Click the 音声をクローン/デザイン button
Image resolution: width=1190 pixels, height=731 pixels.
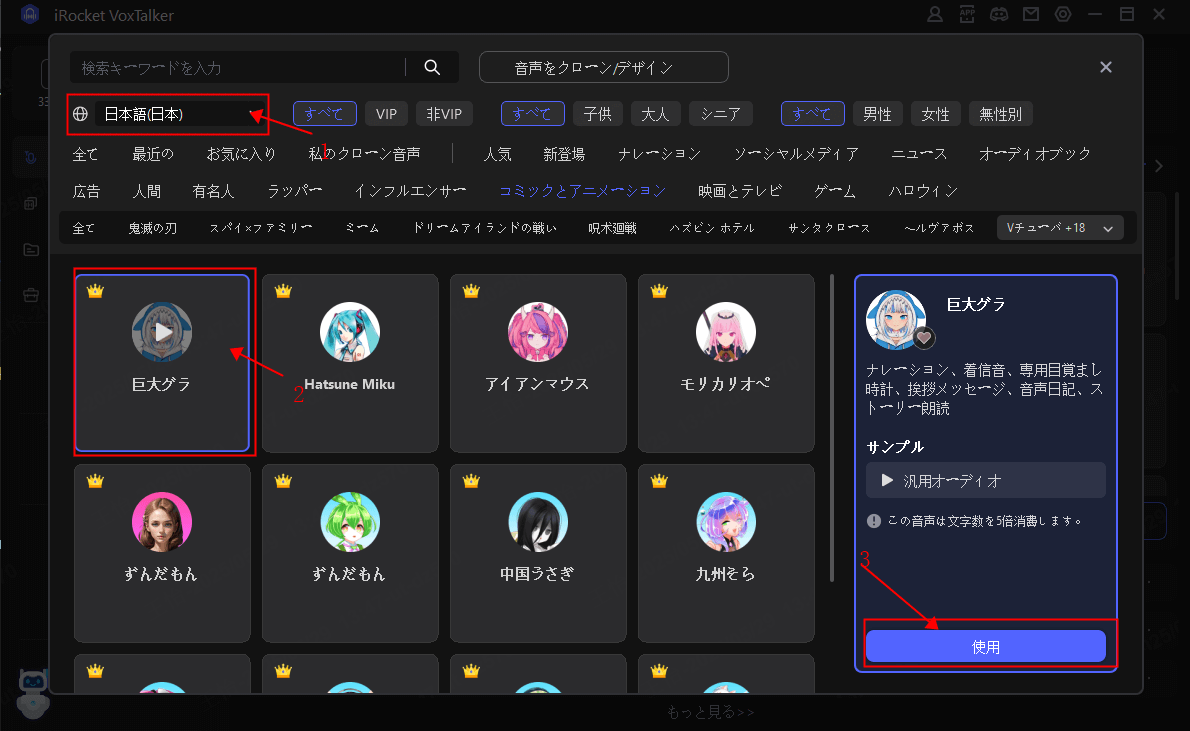pos(603,67)
